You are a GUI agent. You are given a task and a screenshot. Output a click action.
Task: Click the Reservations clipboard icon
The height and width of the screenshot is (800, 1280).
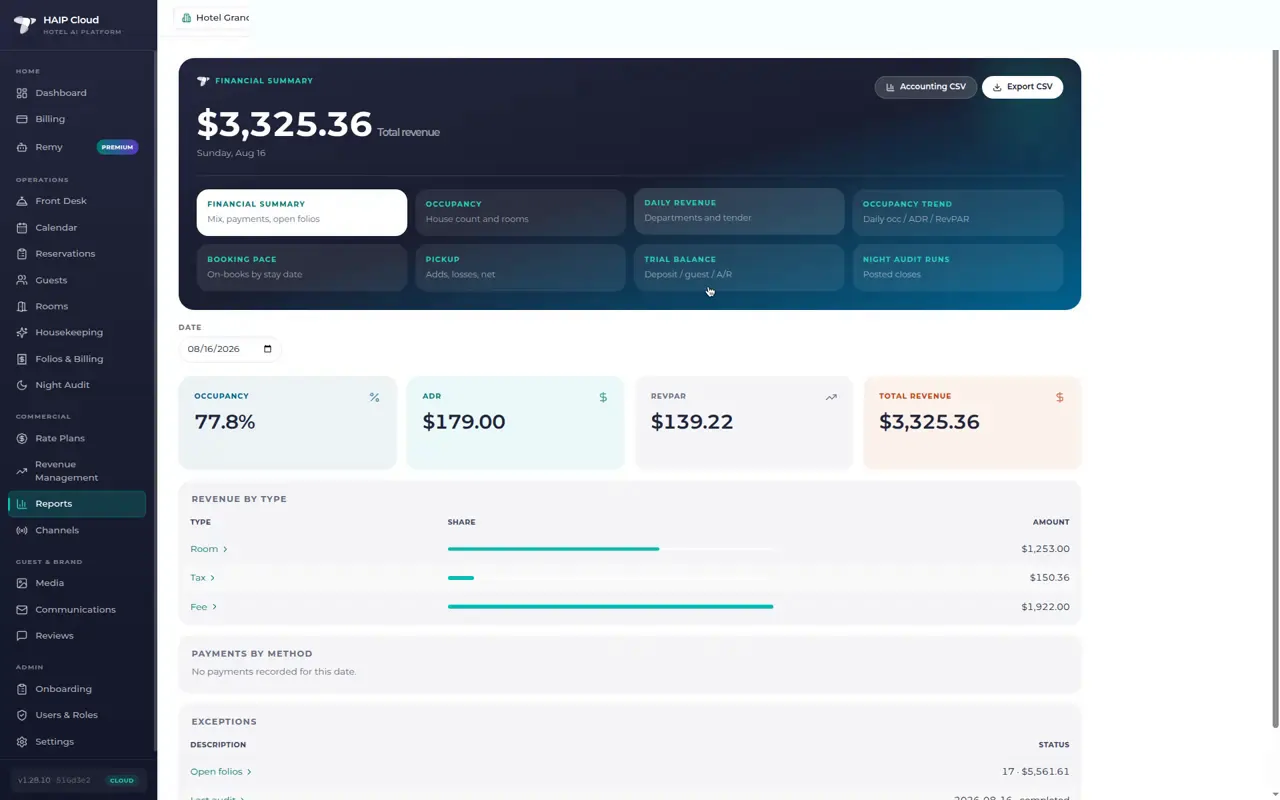coord(22,254)
